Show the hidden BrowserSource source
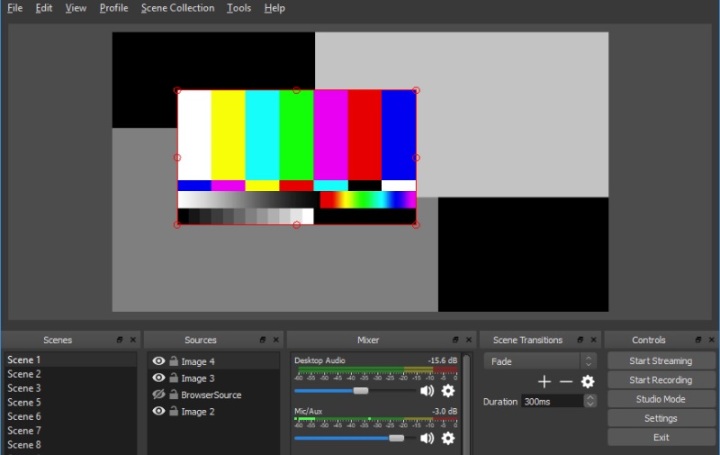720x455 pixels. (x=158, y=394)
